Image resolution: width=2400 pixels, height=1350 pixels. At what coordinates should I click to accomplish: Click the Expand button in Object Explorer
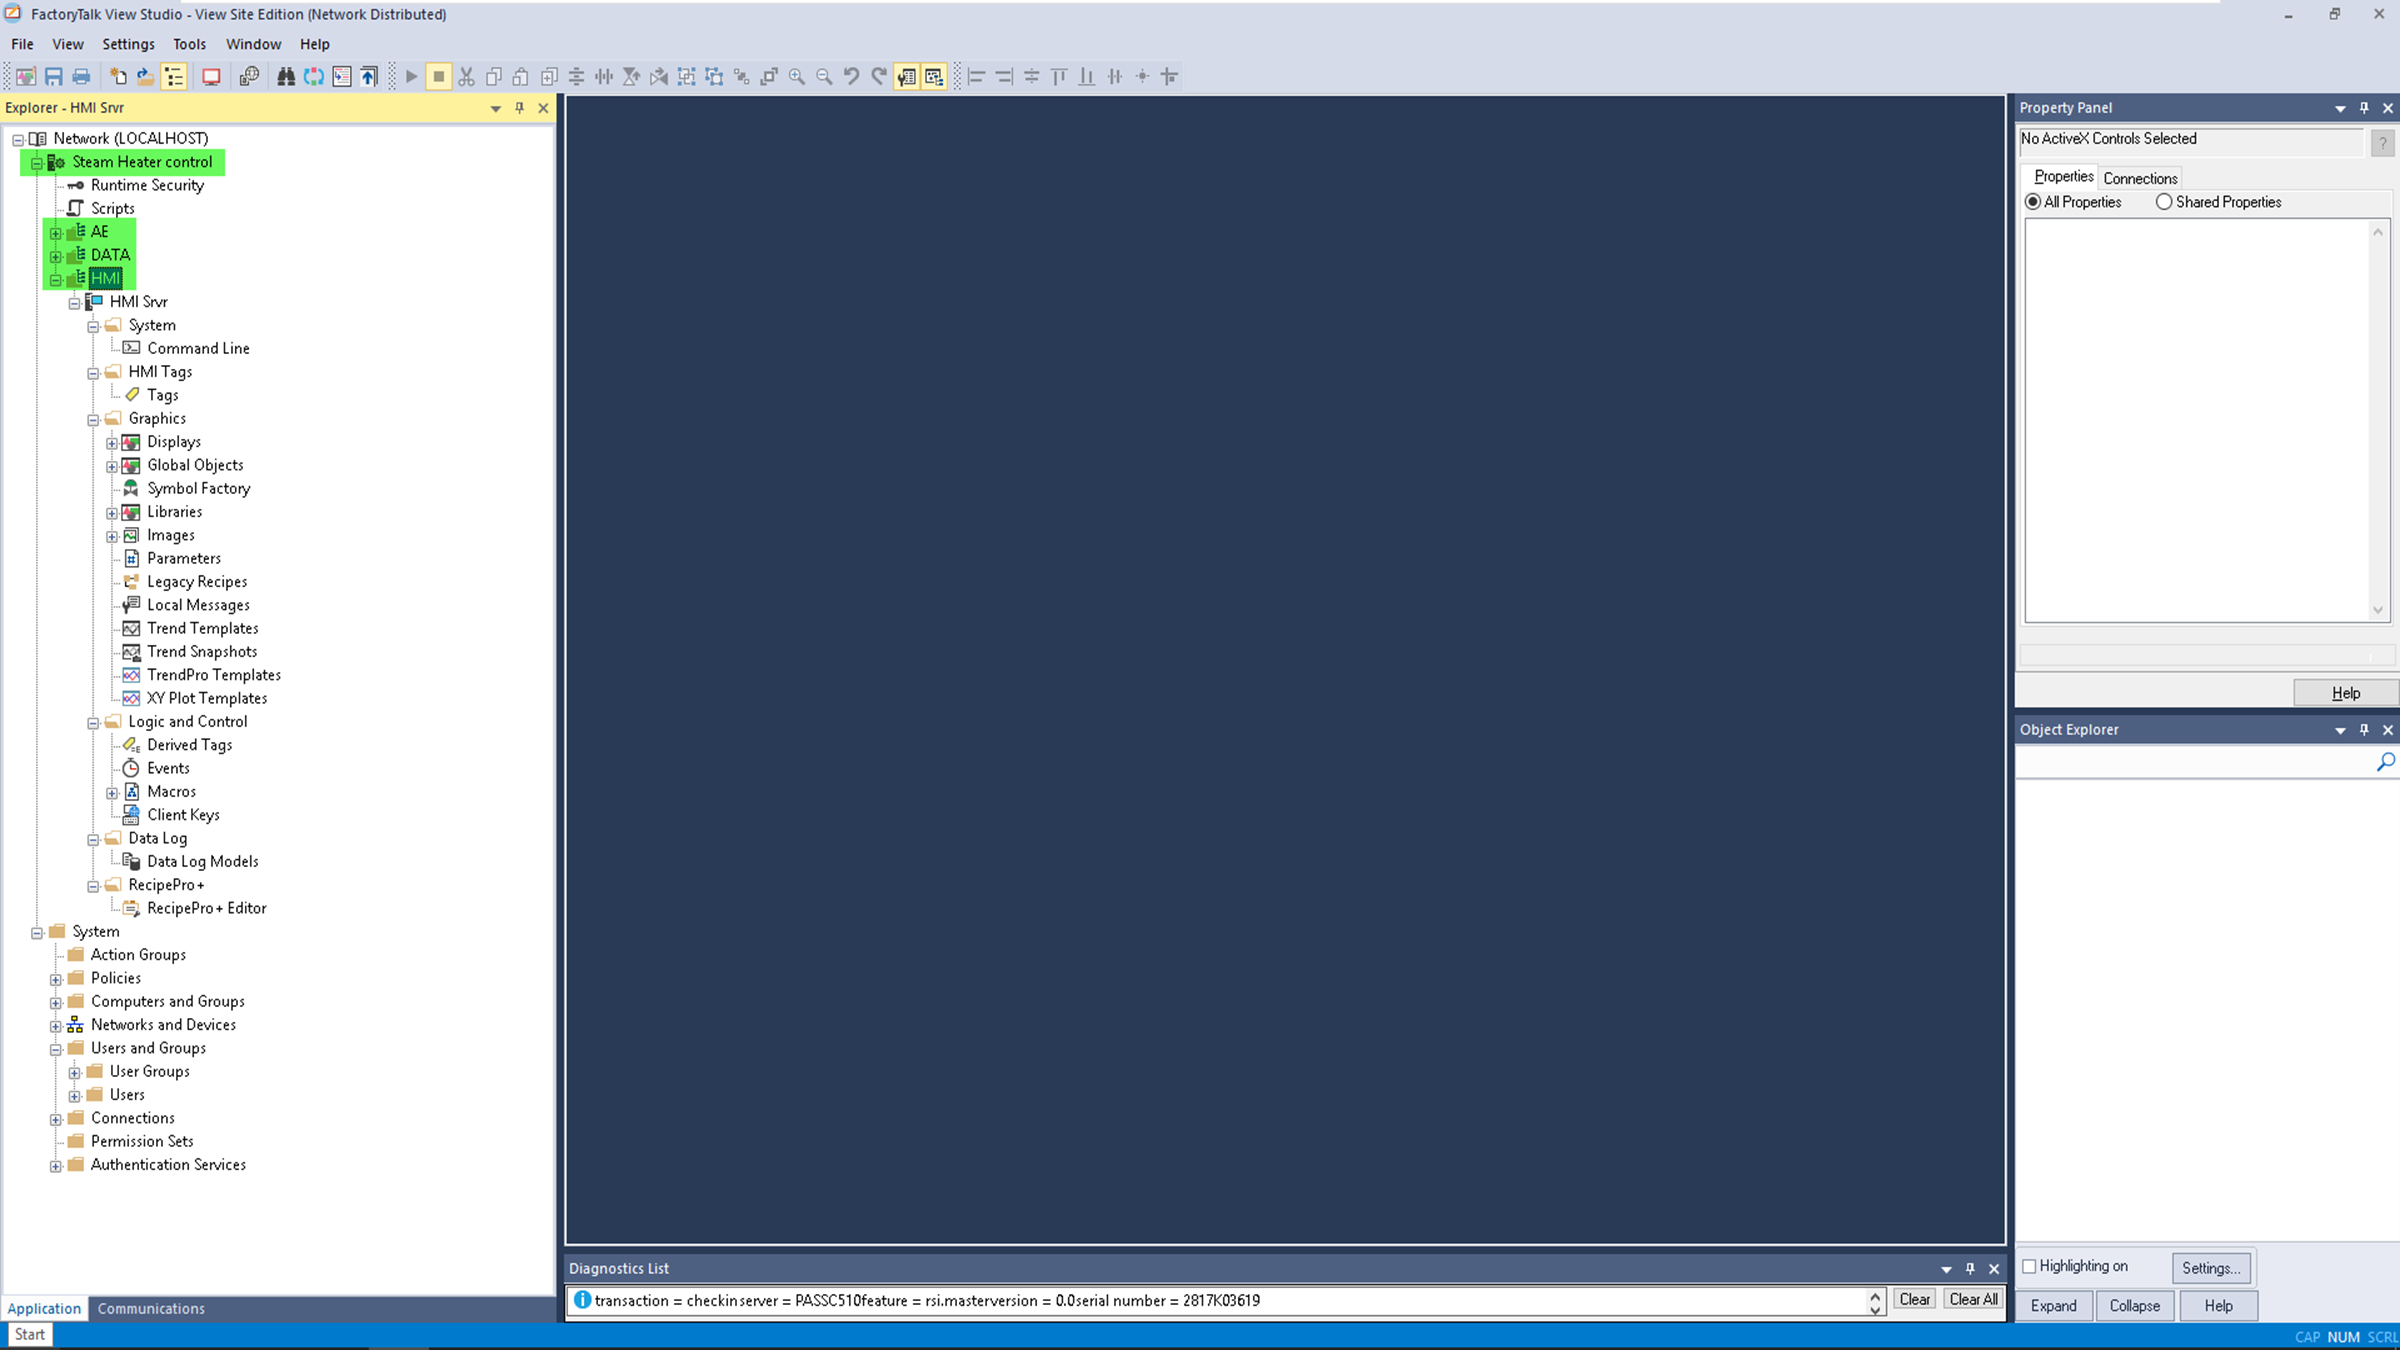pos(2054,1306)
